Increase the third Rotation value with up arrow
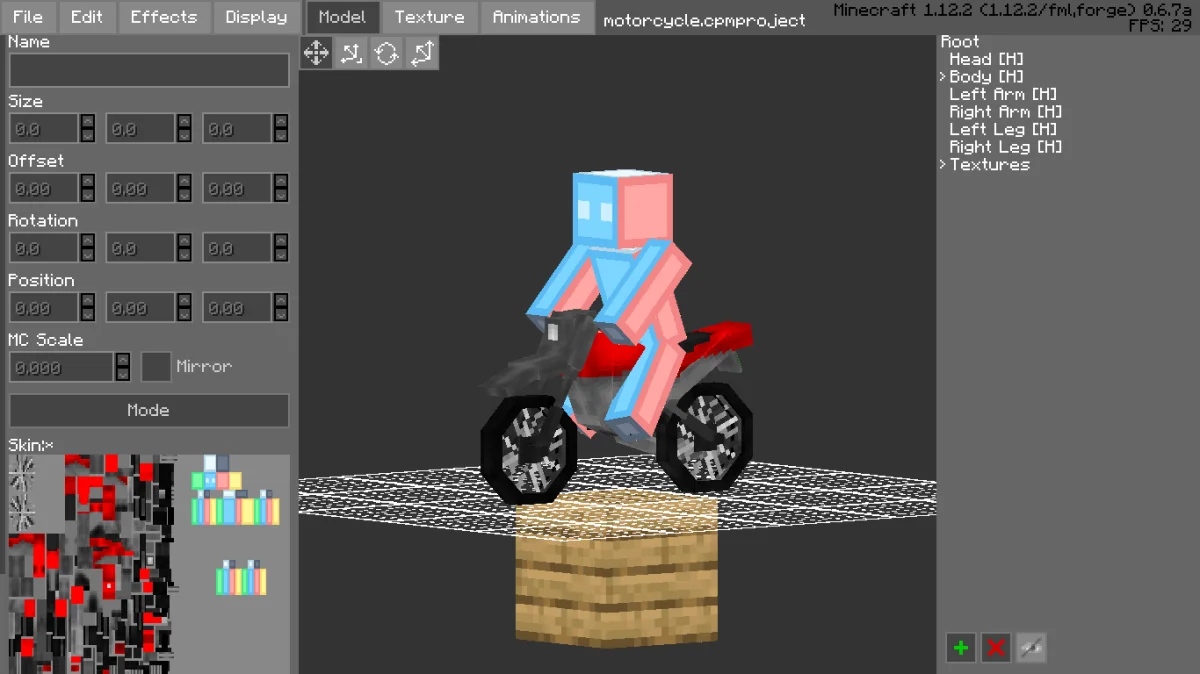The width and height of the screenshot is (1200, 674). tap(281, 241)
